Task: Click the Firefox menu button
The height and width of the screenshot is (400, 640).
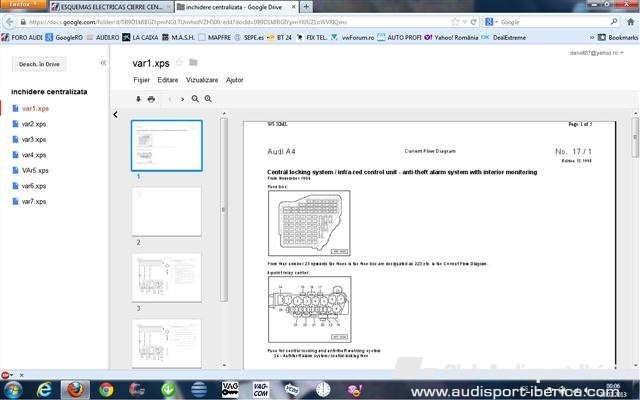Action: coord(22,4)
